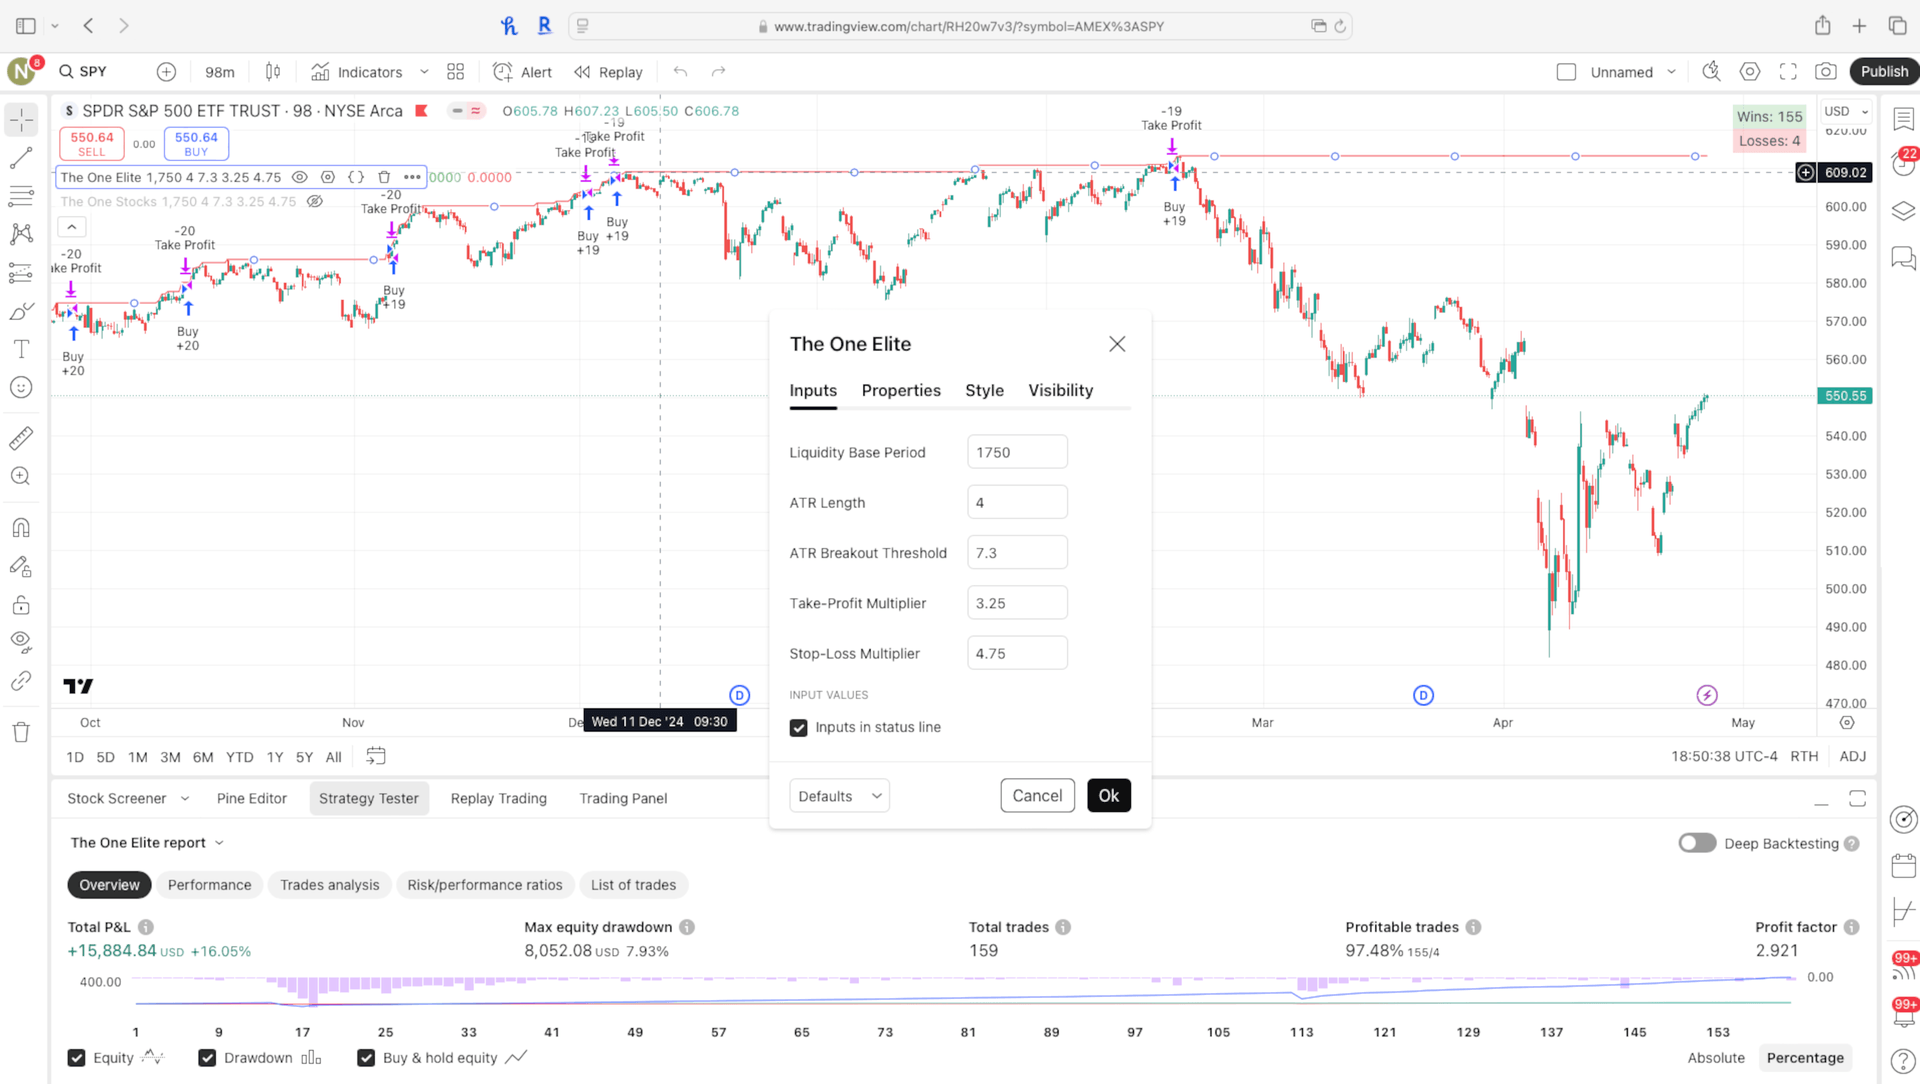Open the 98m interval selector
This screenshot has height=1084, width=1920.
pyautogui.click(x=219, y=72)
